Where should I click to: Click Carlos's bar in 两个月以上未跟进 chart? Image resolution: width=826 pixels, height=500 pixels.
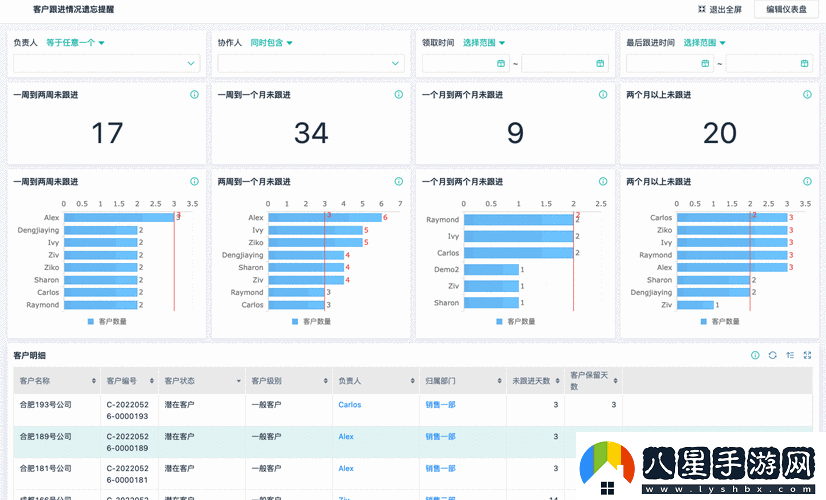pos(732,218)
